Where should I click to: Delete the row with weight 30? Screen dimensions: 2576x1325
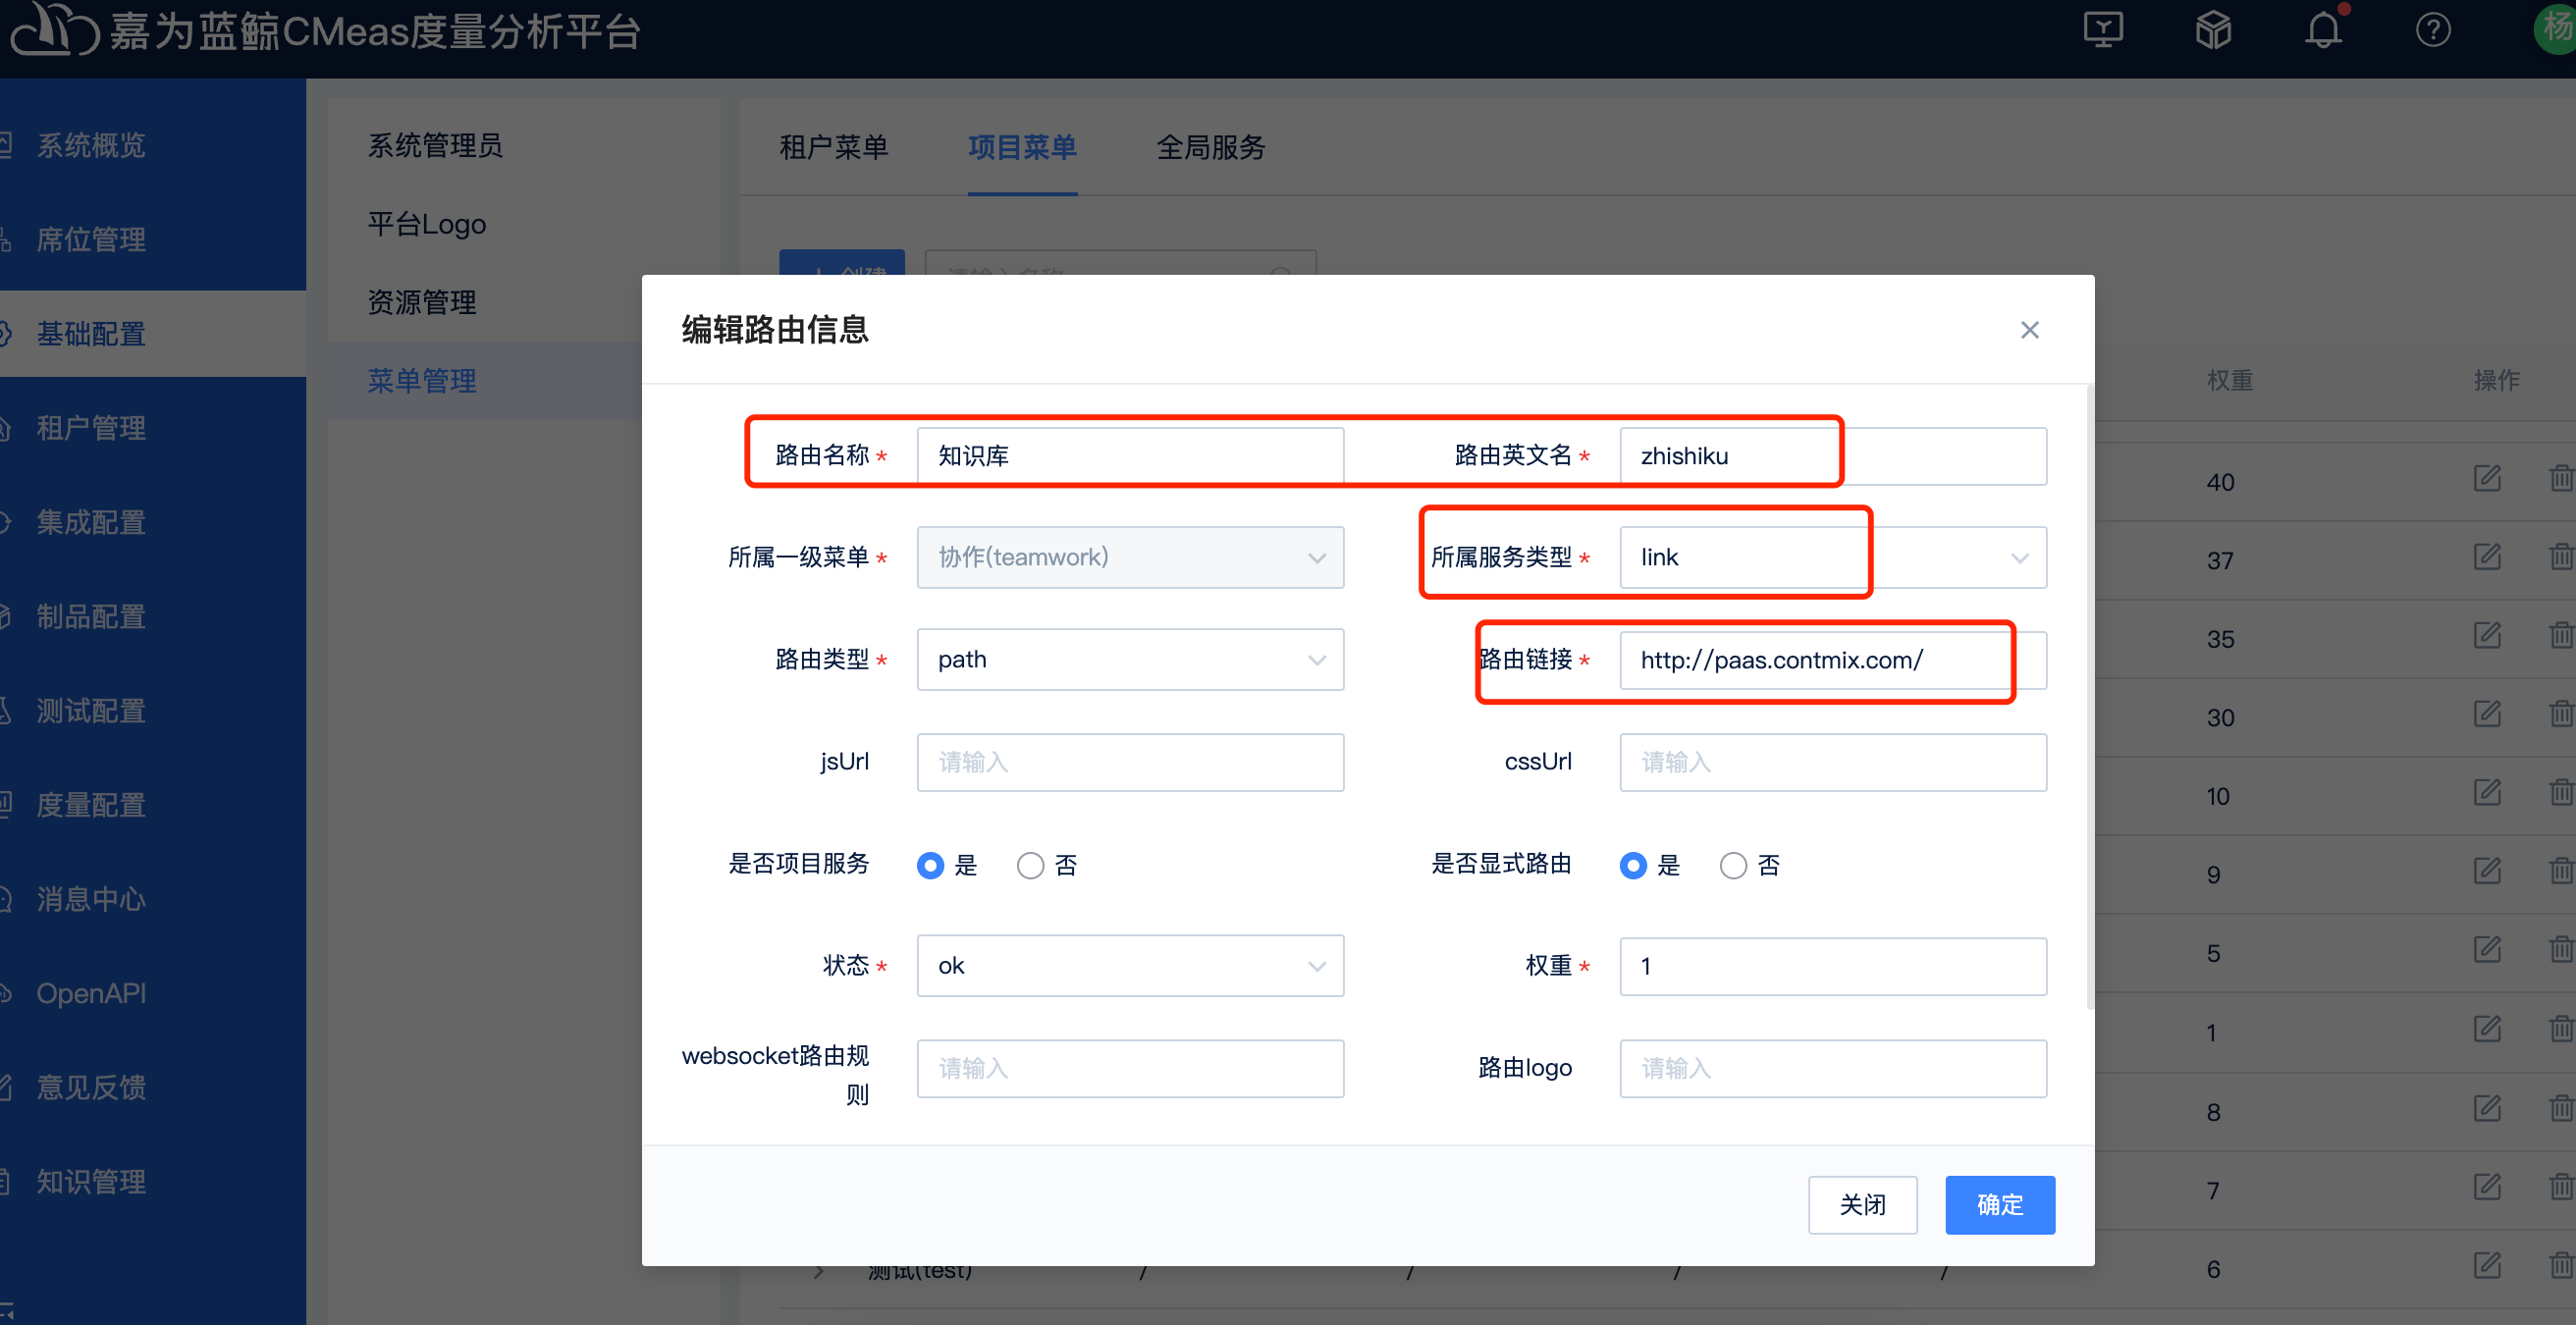(2561, 714)
